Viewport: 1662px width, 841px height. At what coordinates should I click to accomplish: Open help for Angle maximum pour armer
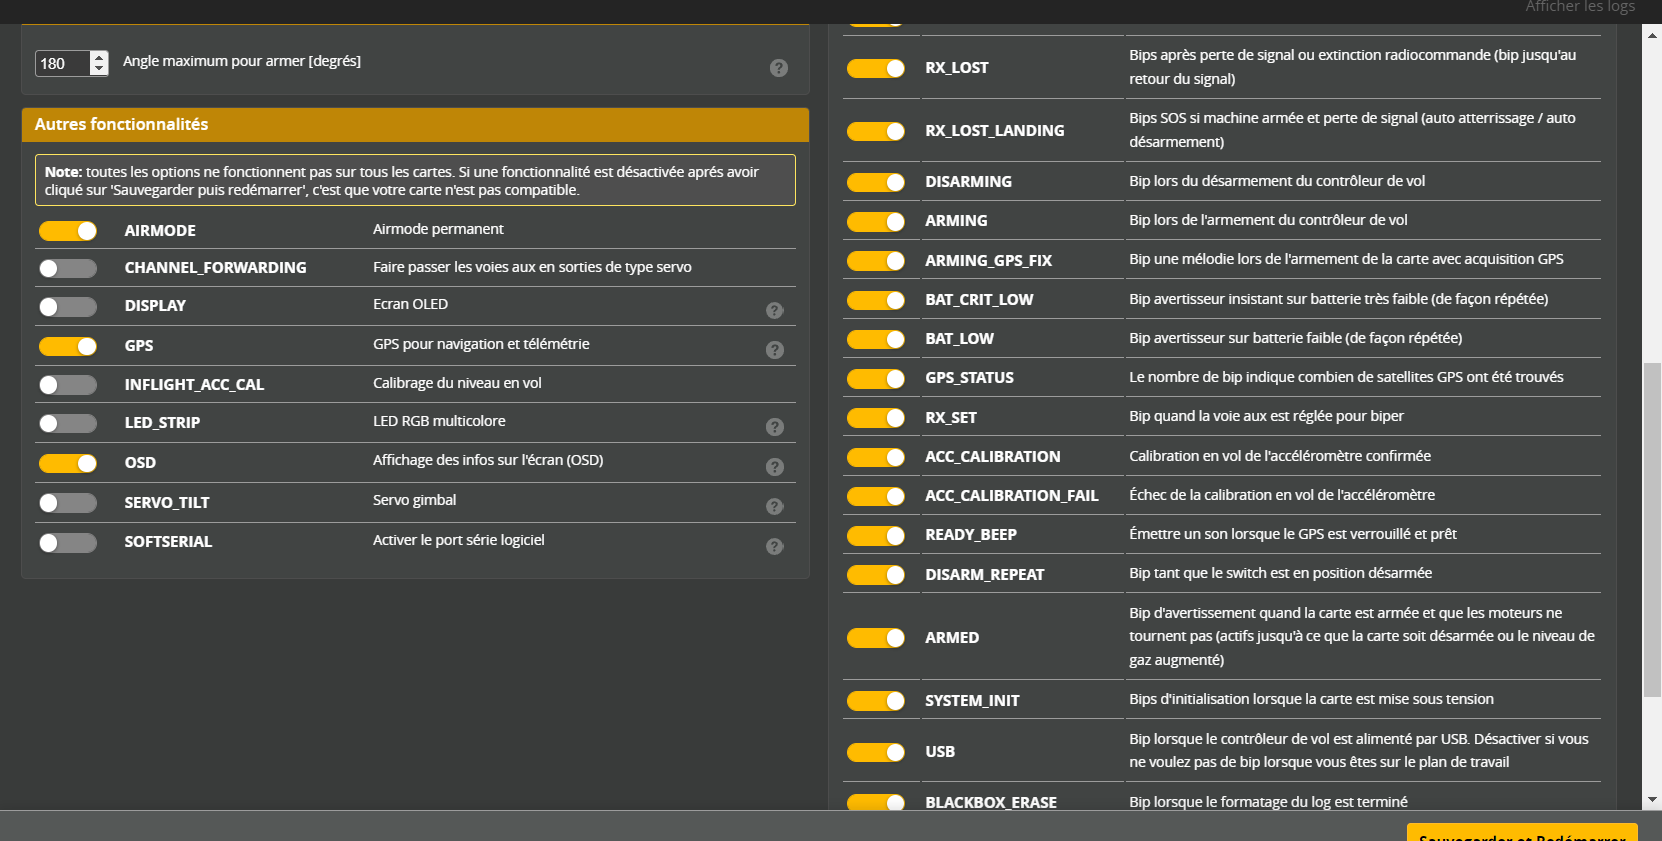[x=778, y=68]
